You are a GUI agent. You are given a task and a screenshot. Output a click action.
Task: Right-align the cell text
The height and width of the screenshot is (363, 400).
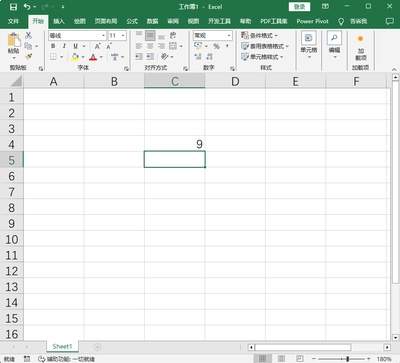pos(161,46)
